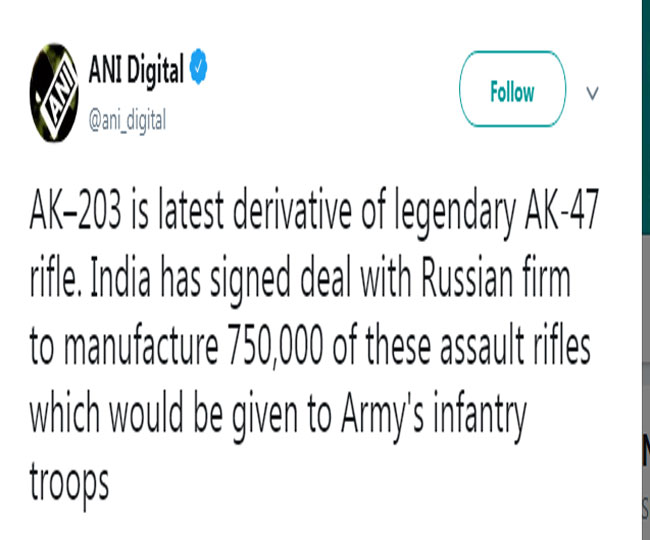This screenshot has height=540, width=650.
Task: Open the chevron menu beside Follow
Action: coord(591,93)
